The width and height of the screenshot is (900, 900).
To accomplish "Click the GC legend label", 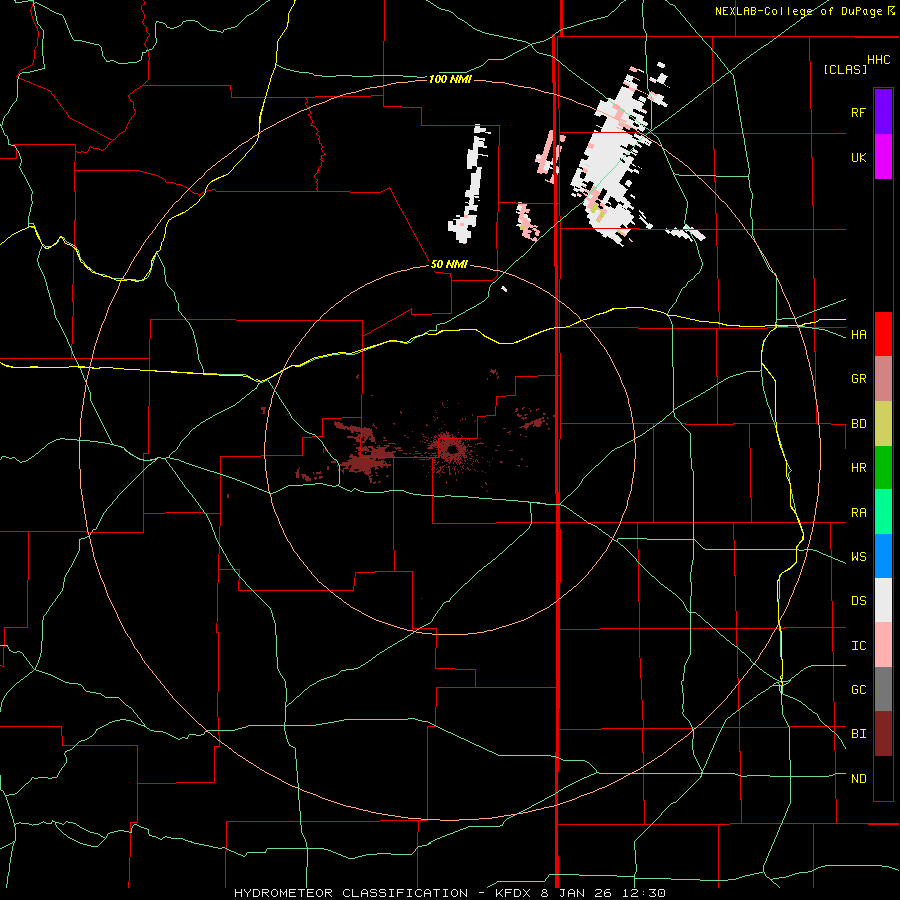I will [858, 690].
